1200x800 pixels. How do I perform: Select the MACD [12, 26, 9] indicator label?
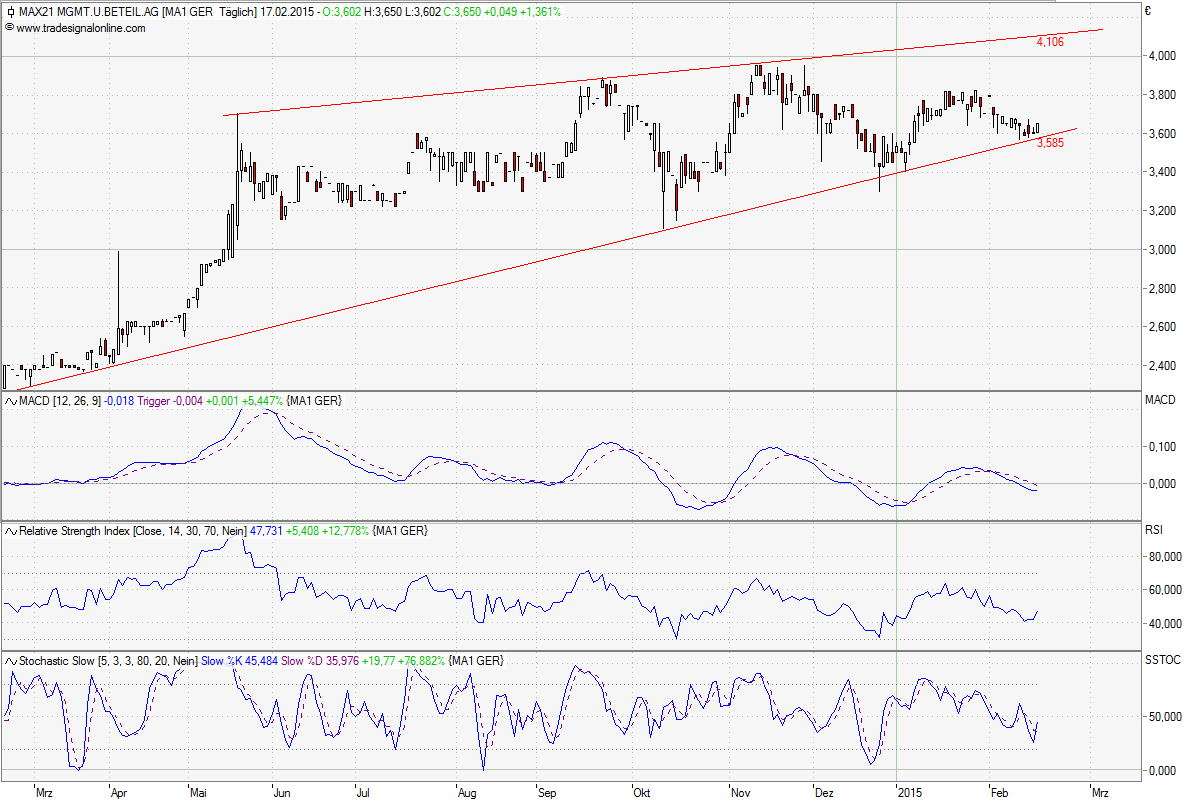[x=62, y=401]
